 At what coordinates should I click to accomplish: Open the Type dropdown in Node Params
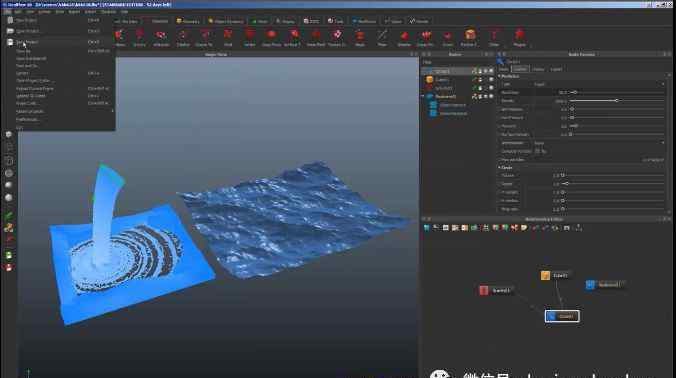(x=599, y=84)
